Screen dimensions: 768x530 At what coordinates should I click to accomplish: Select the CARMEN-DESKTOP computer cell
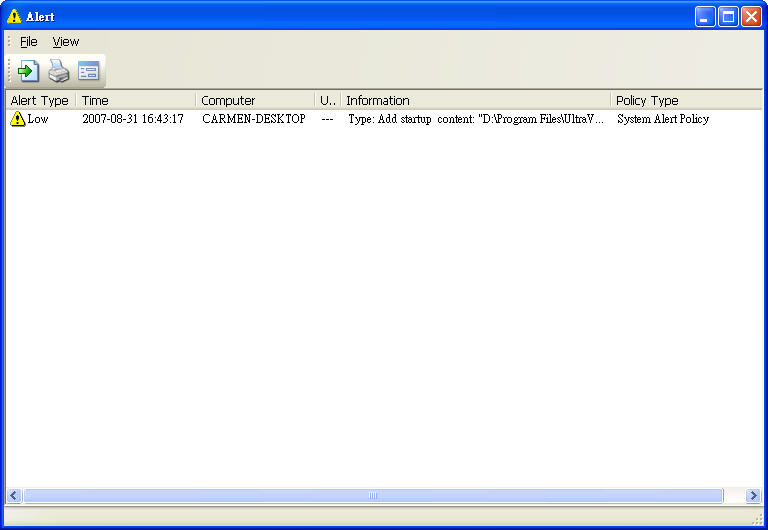254,119
